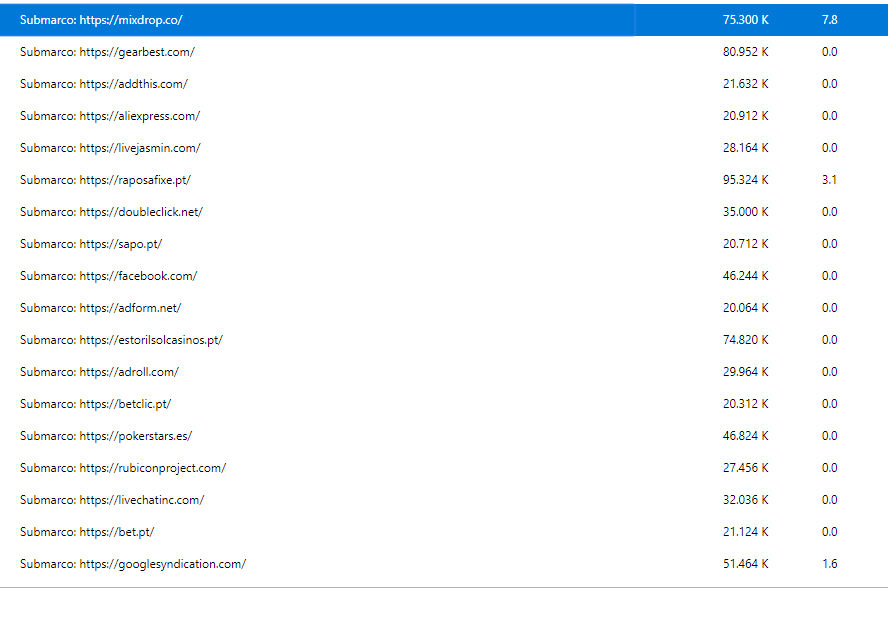888x624 pixels.
Task: Select the raposafixe.pt subframe row
Action: click(x=105, y=180)
